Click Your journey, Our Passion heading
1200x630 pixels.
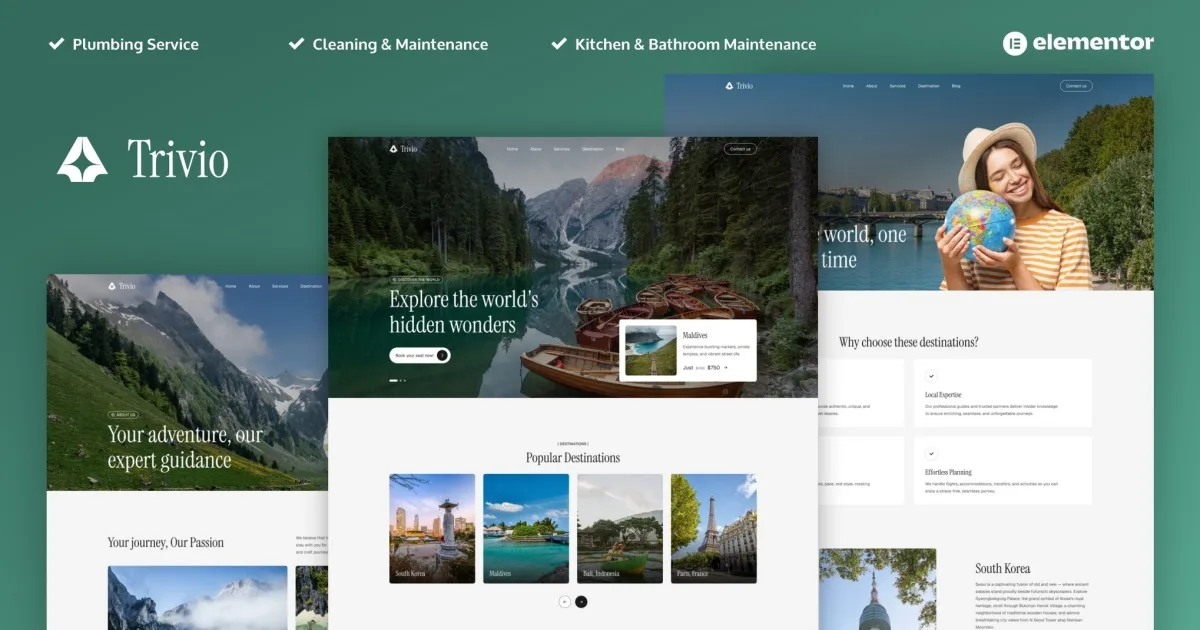(166, 542)
